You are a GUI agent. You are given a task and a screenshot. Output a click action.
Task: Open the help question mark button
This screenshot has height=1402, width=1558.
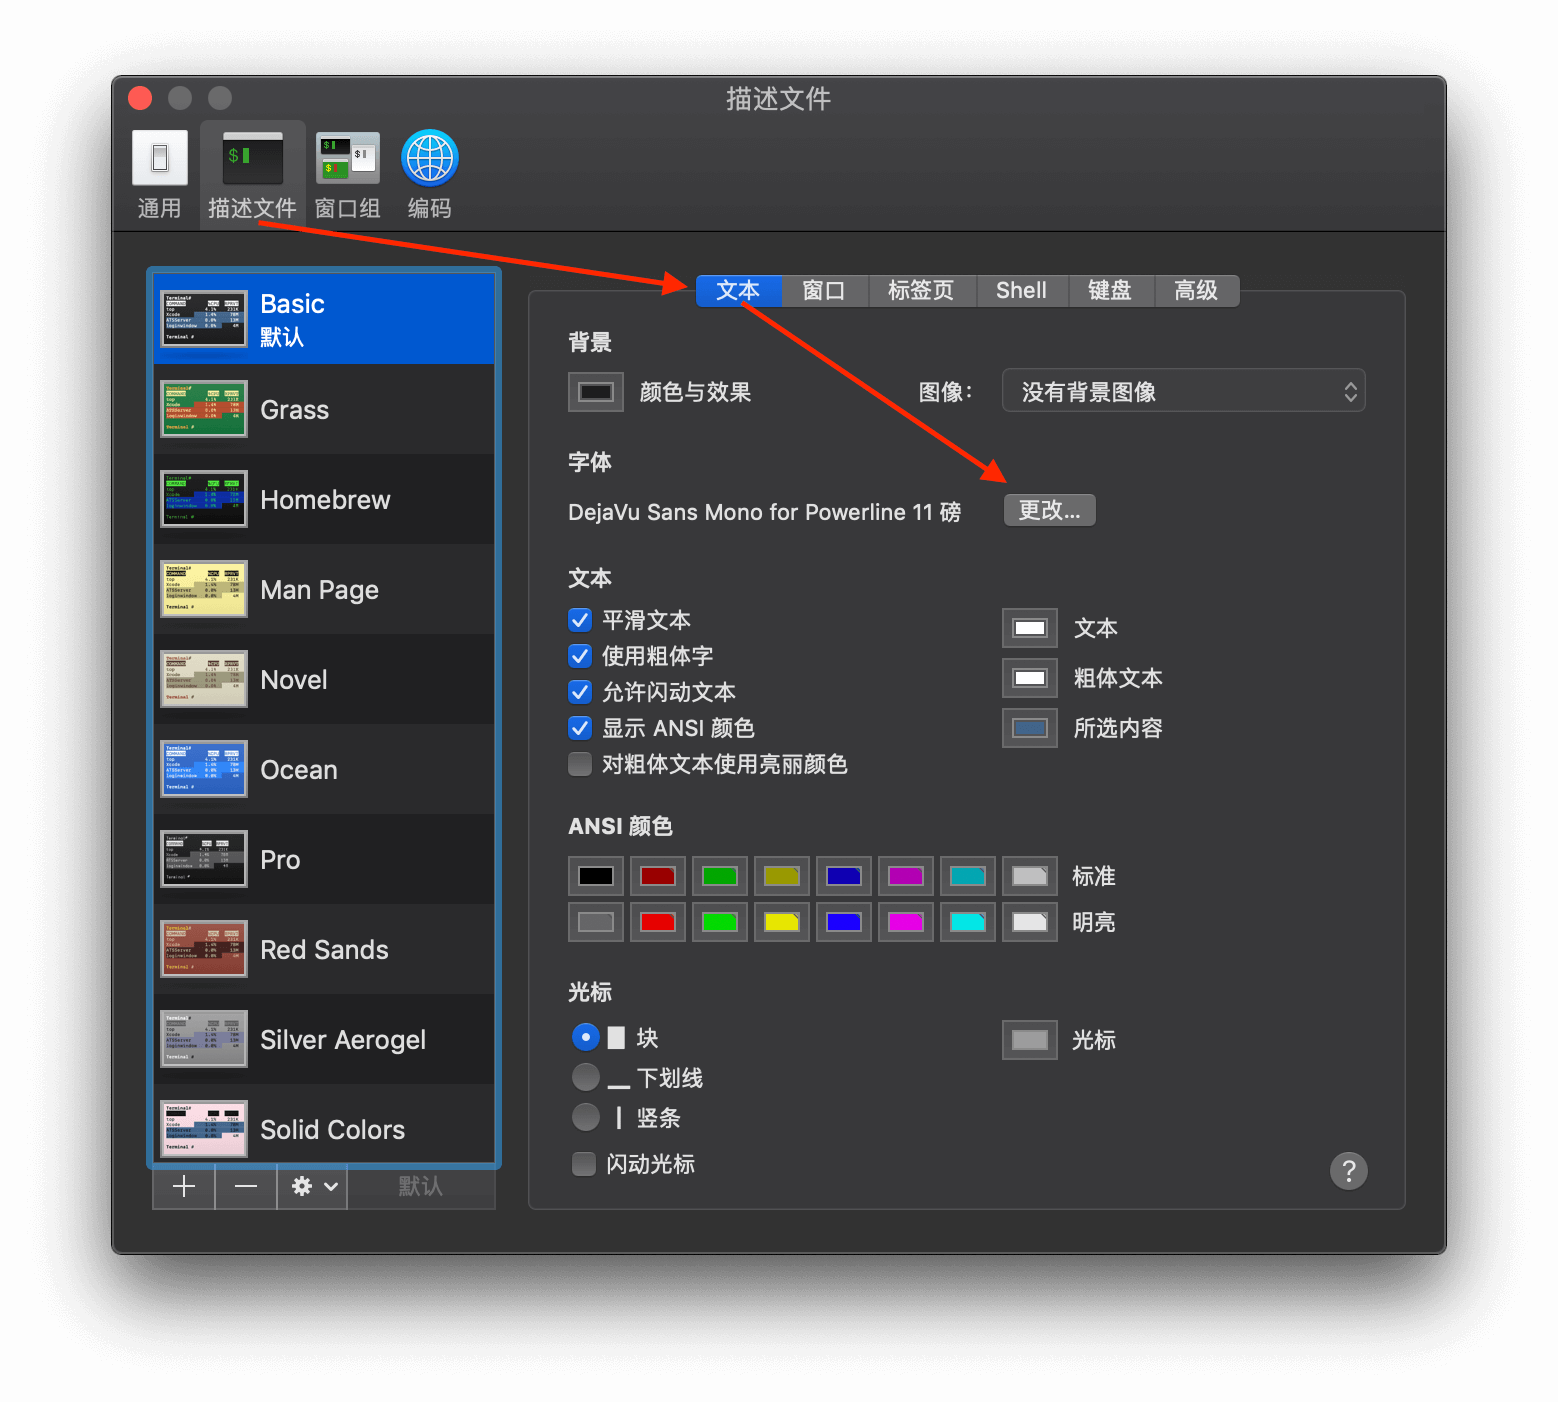[1348, 1170]
